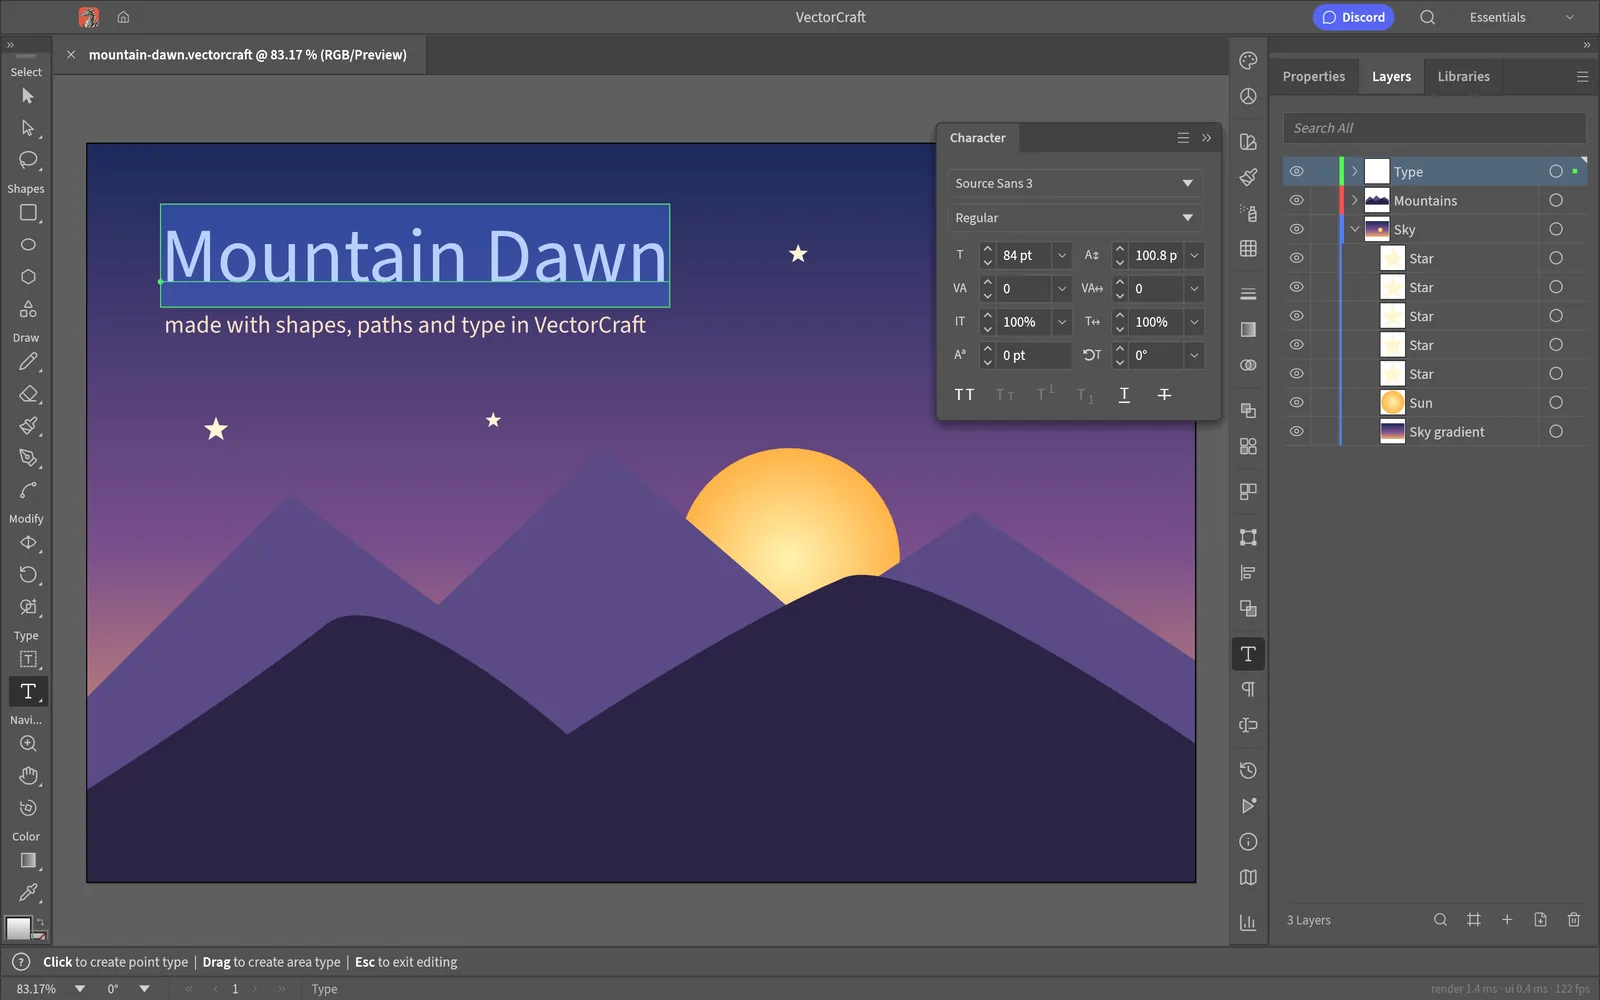Open the History panel icon
Viewport: 1600px width, 1000px height.
(1248, 770)
